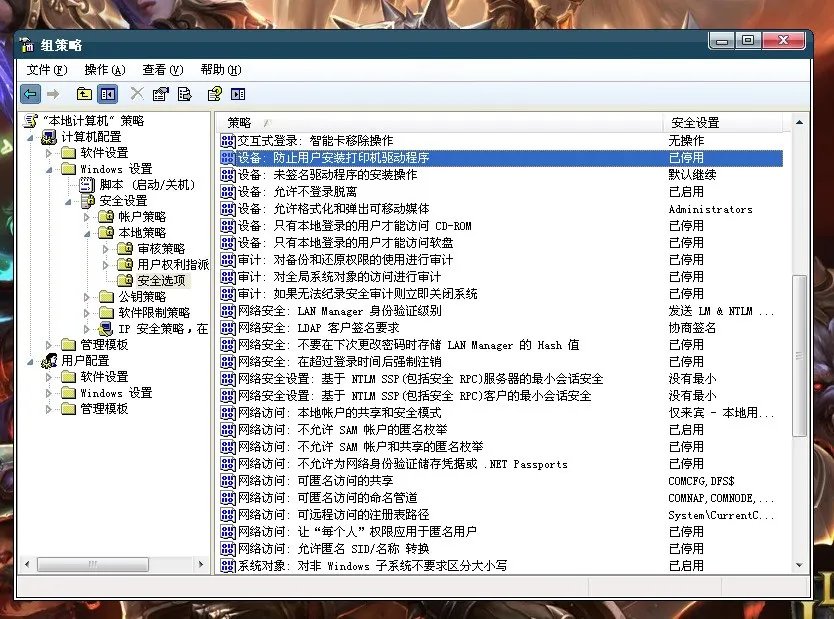The width and height of the screenshot is (834, 619).
Task: Click the help toolbar icon
Action: tap(216, 93)
